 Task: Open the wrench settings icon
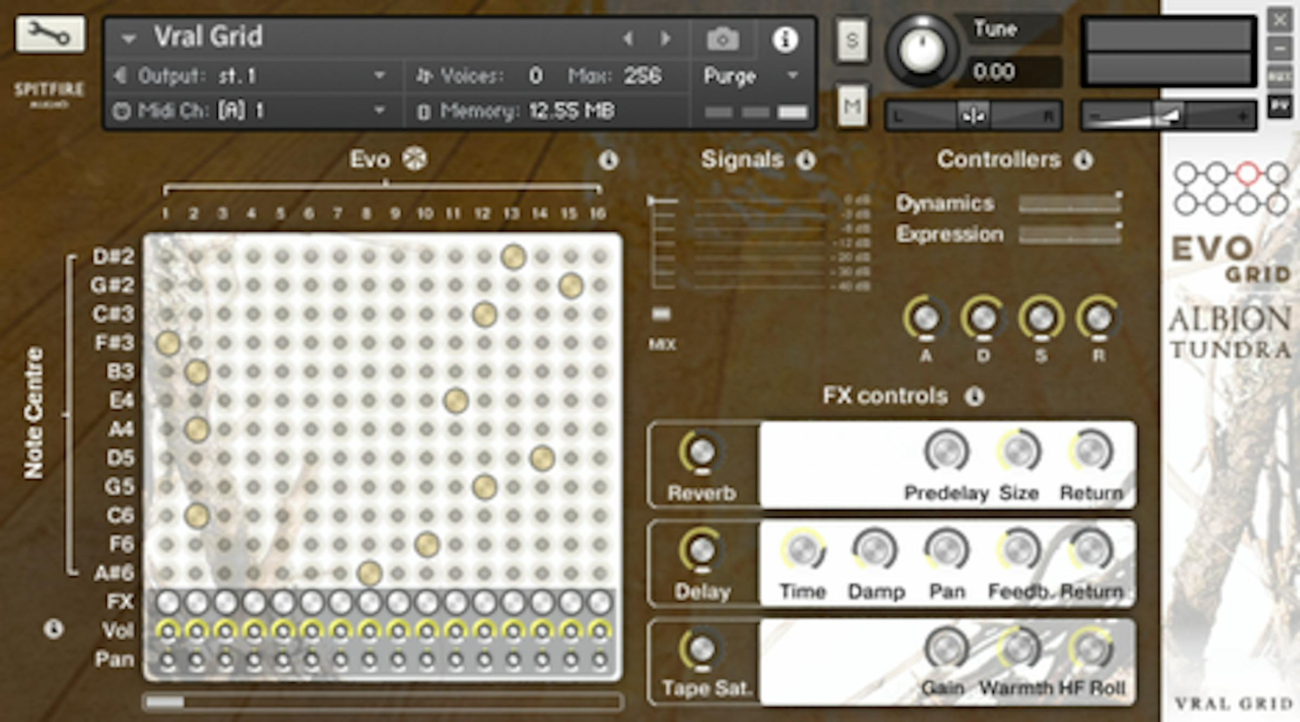click(x=49, y=35)
